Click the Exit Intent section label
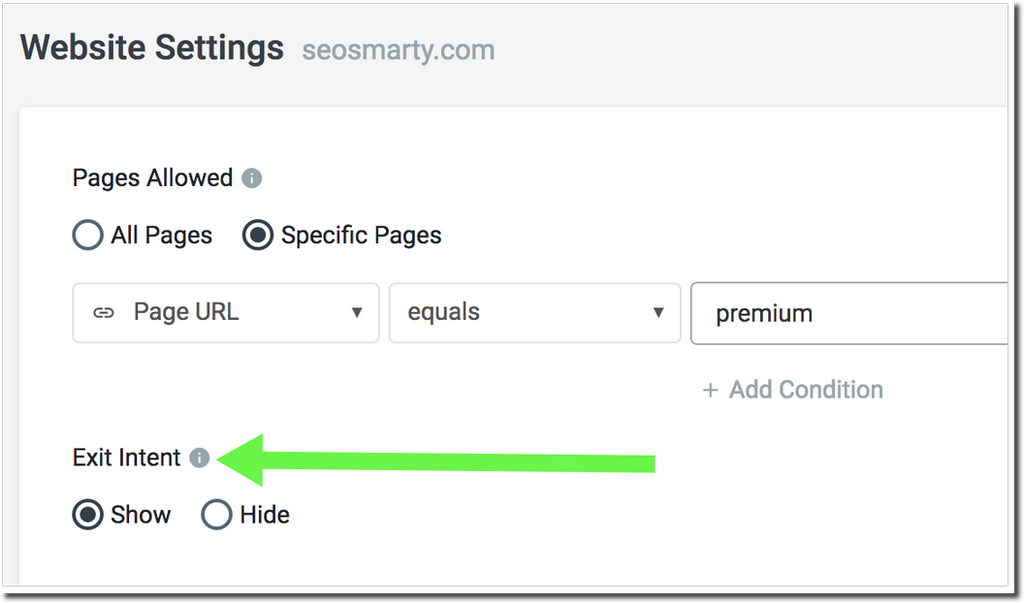 click(125, 457)
